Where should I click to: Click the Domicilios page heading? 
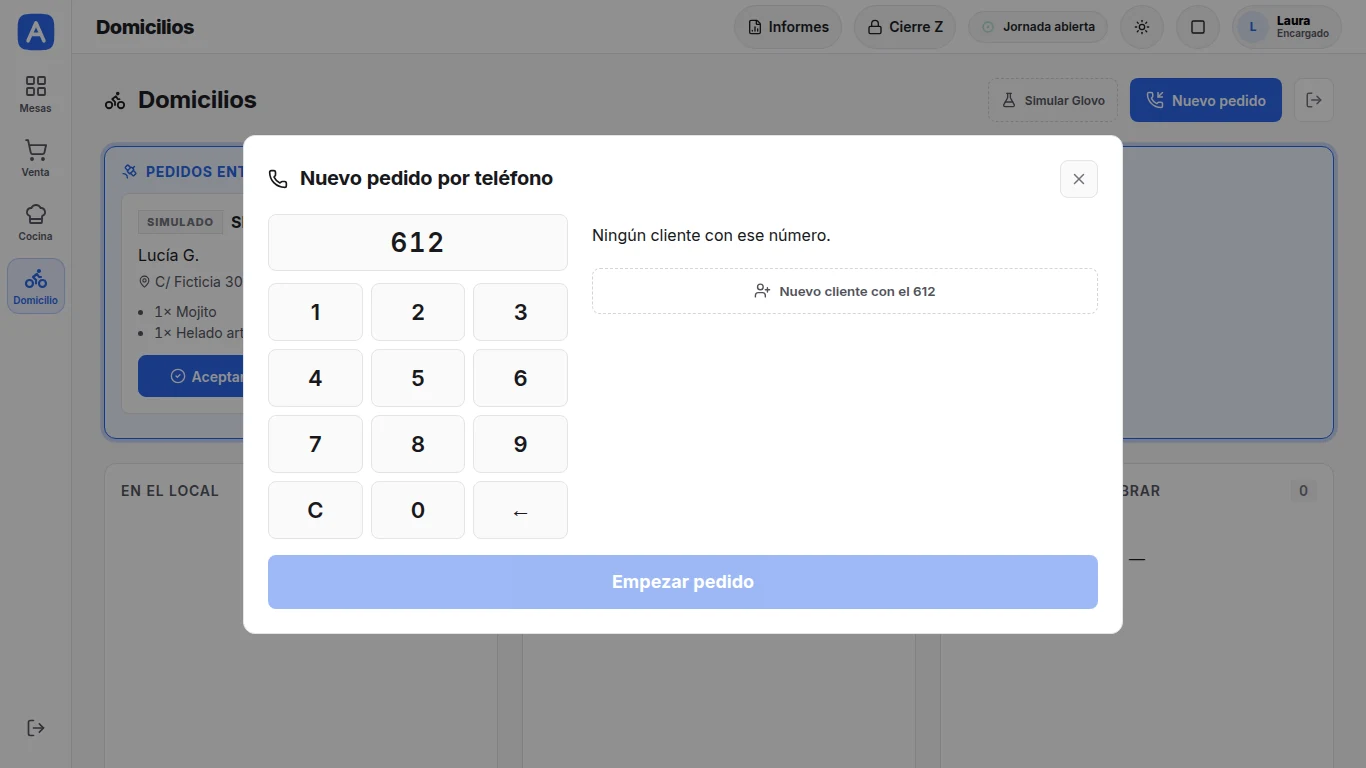(197, 100)
